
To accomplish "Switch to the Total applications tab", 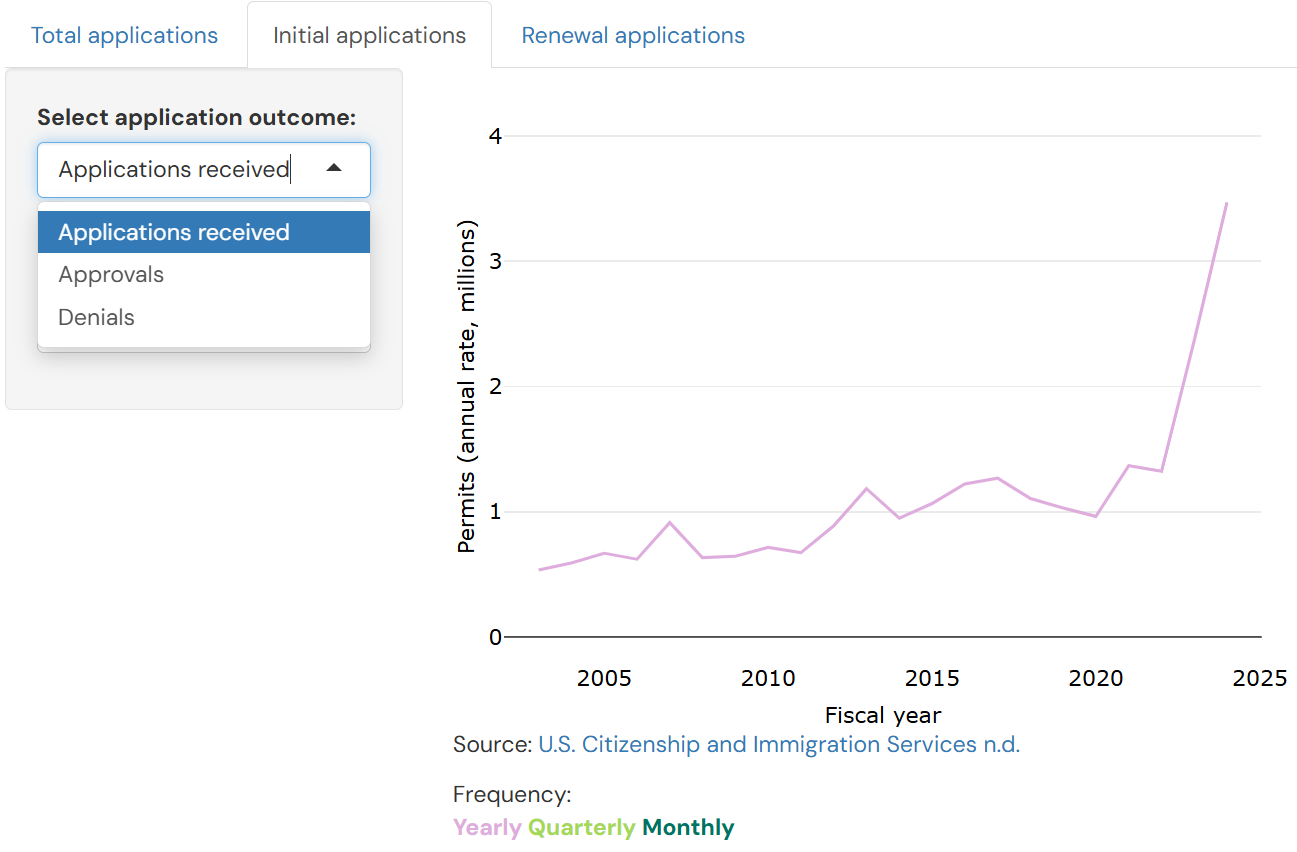I will point(124,36).
